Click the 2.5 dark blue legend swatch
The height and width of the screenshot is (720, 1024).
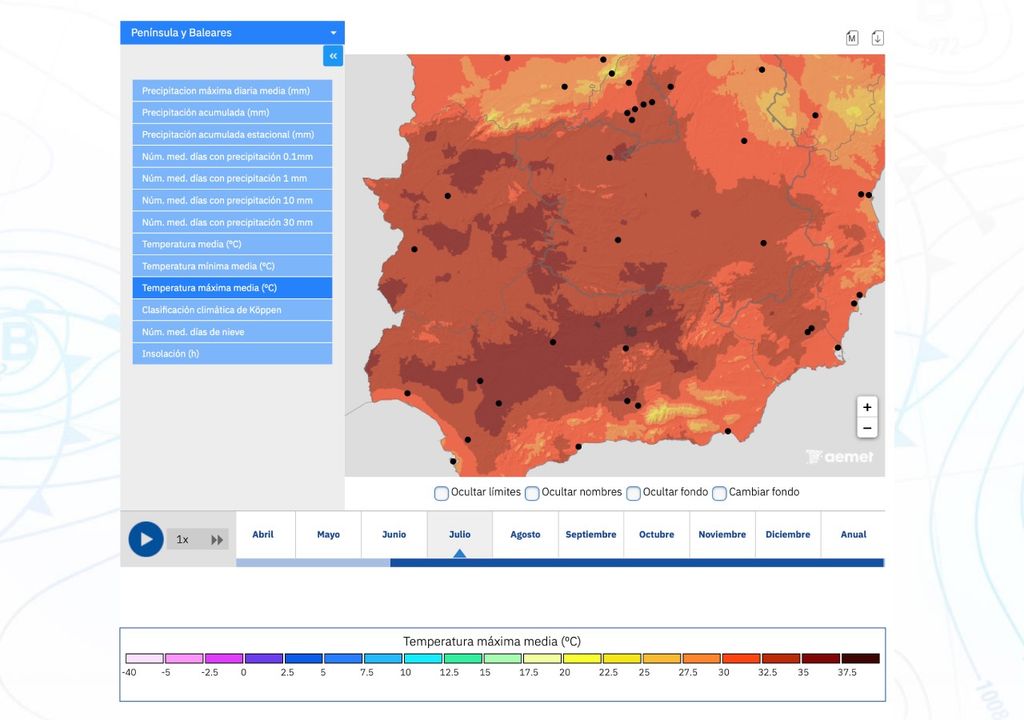pos(304,659)
